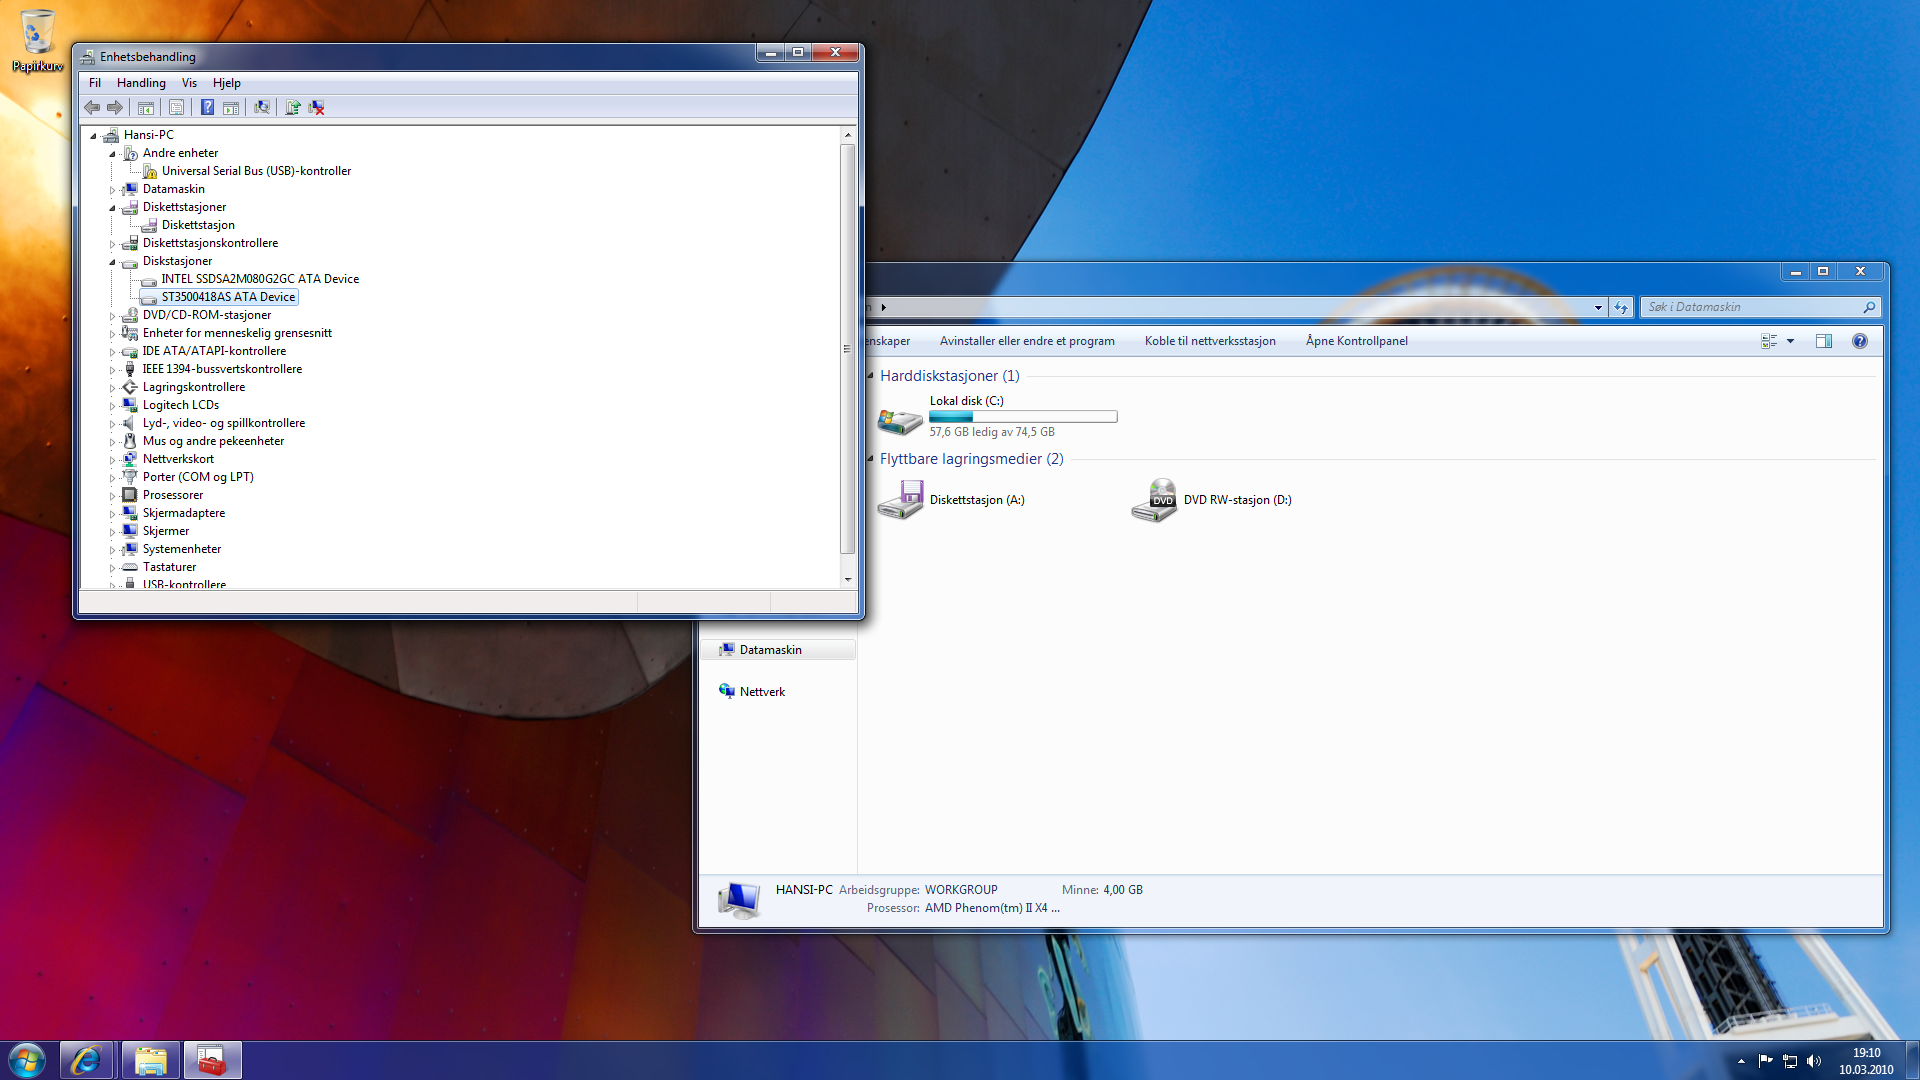Click the Lyd-, video- og spillkontrollere speaker icon

pyautogui.click(x=129, y=423)
